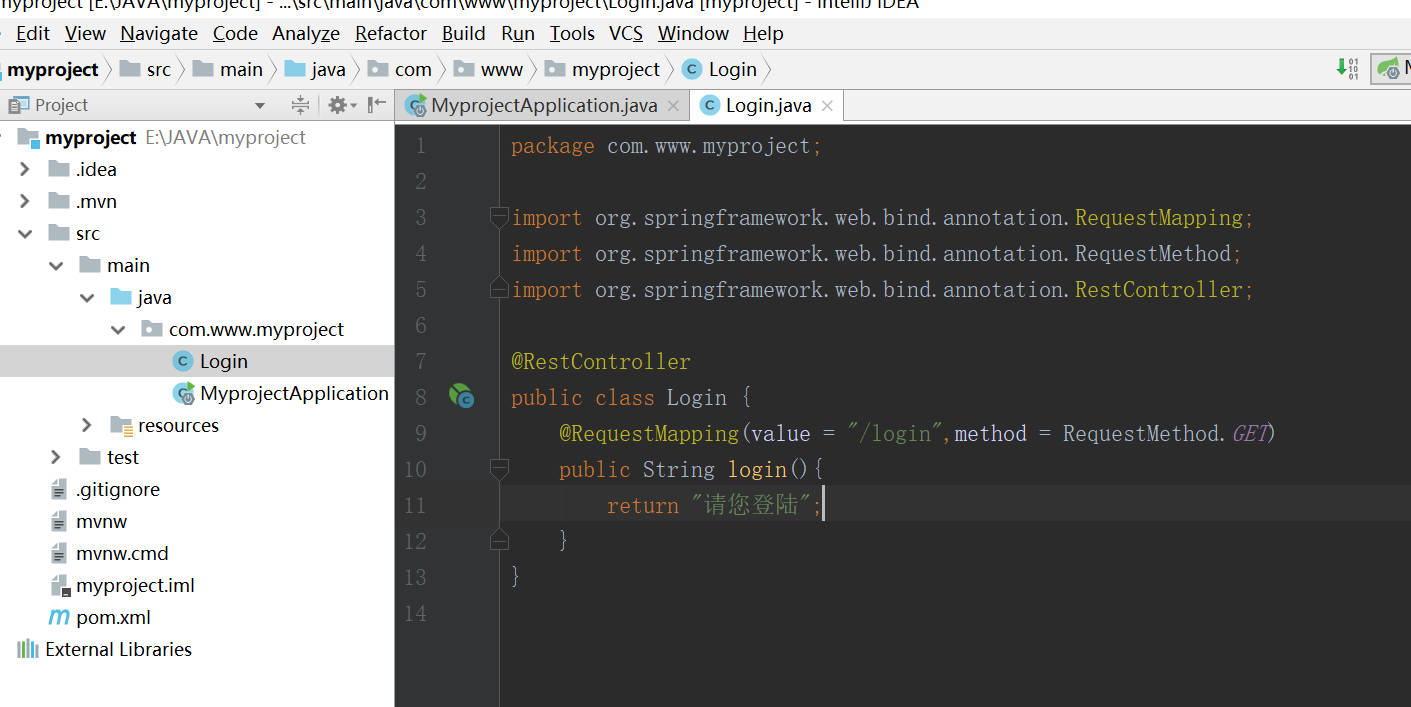Close the MyprojectApplication.java tab
The width and height of the screenshot is (1411, 707).
tap(673, 106)
